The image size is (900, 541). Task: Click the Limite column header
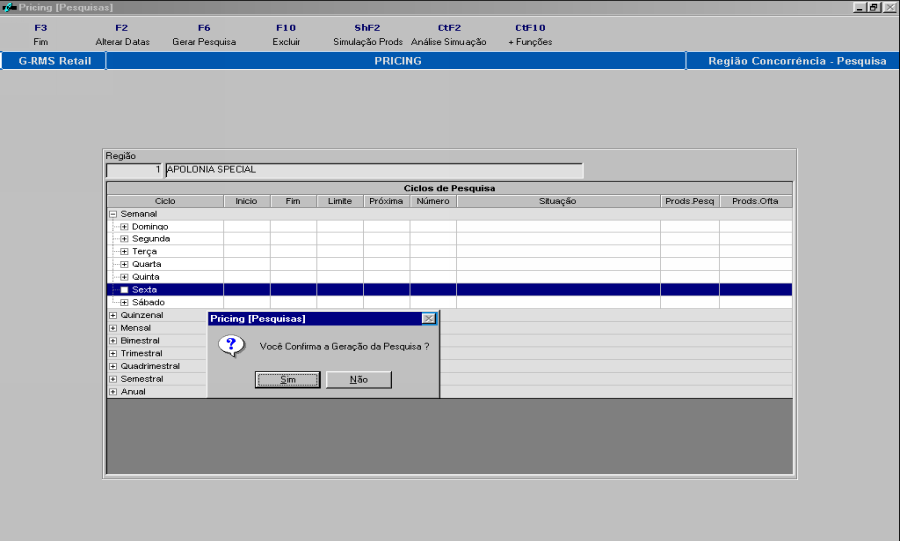[340, 201]
